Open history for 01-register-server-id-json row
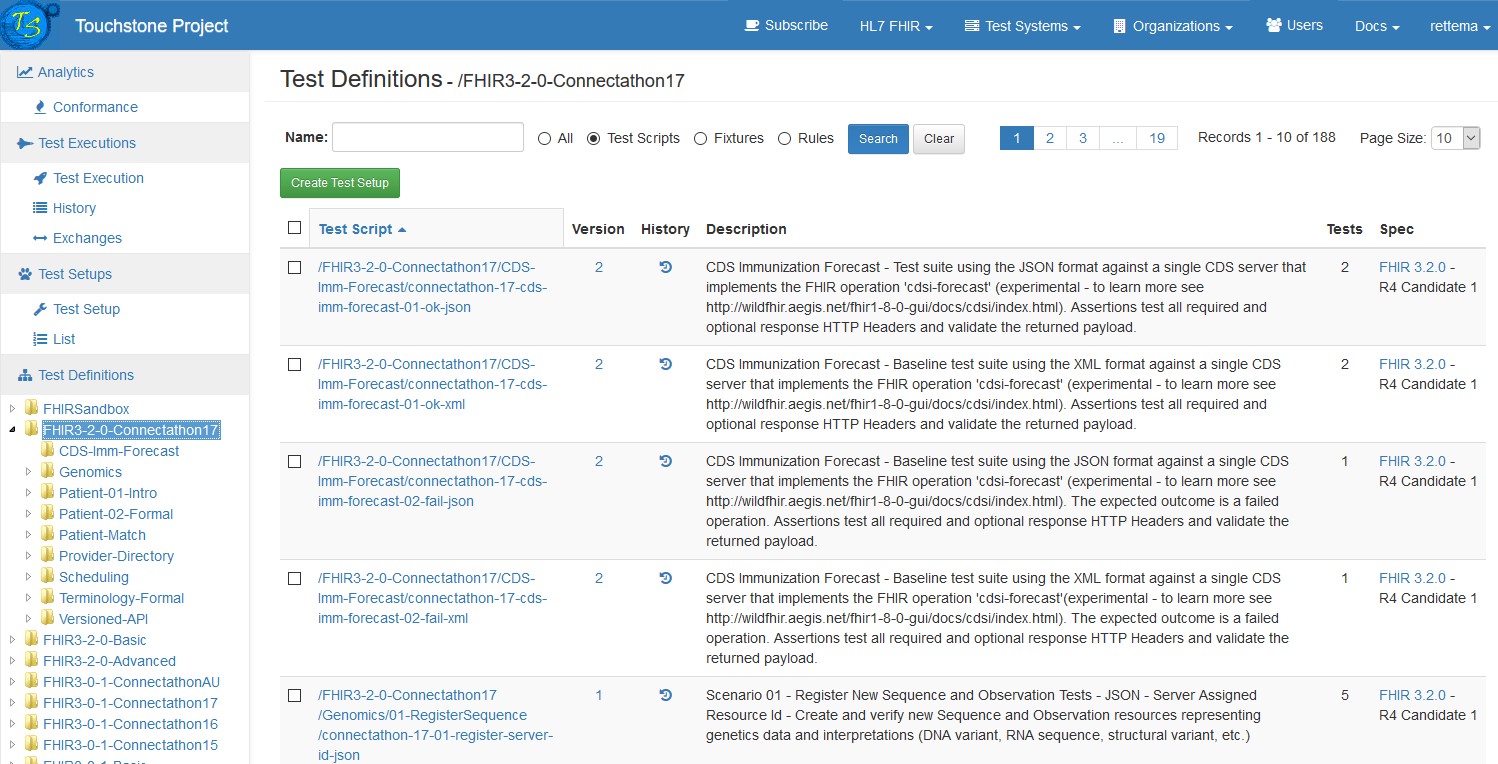The image size is (1498, 764). click(x=666, y=695)
